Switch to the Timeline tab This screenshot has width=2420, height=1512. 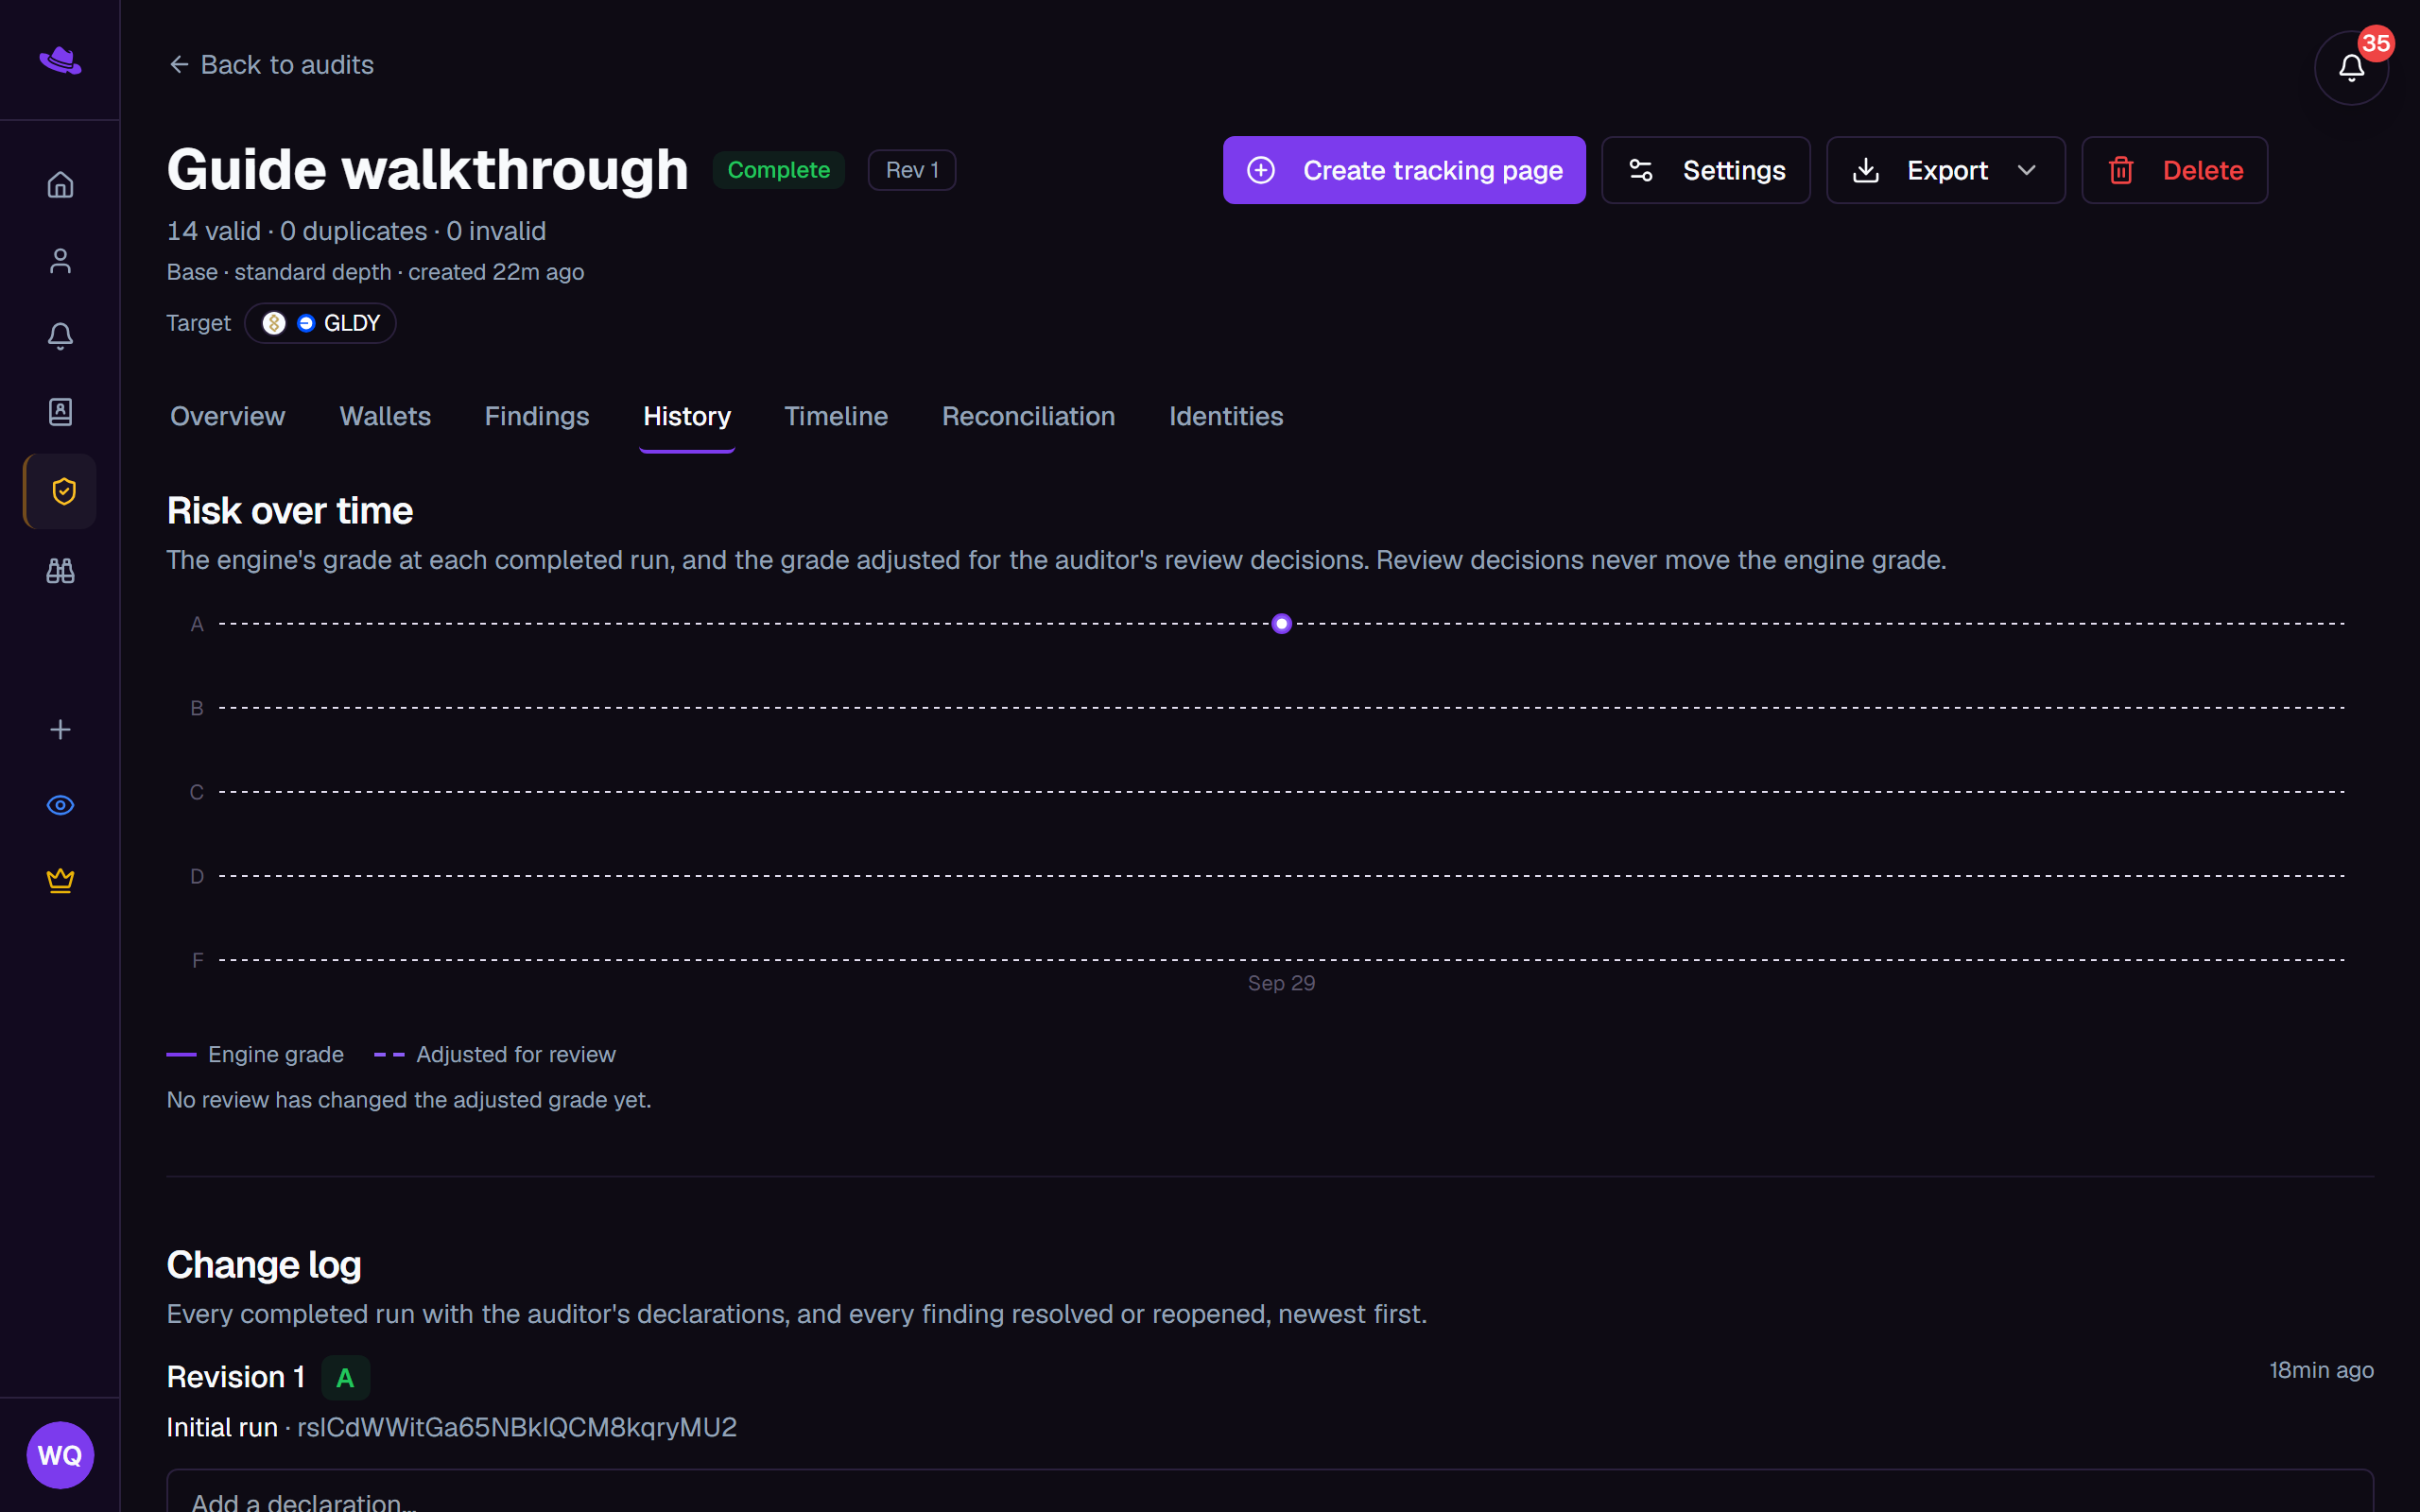coord(836,416)
